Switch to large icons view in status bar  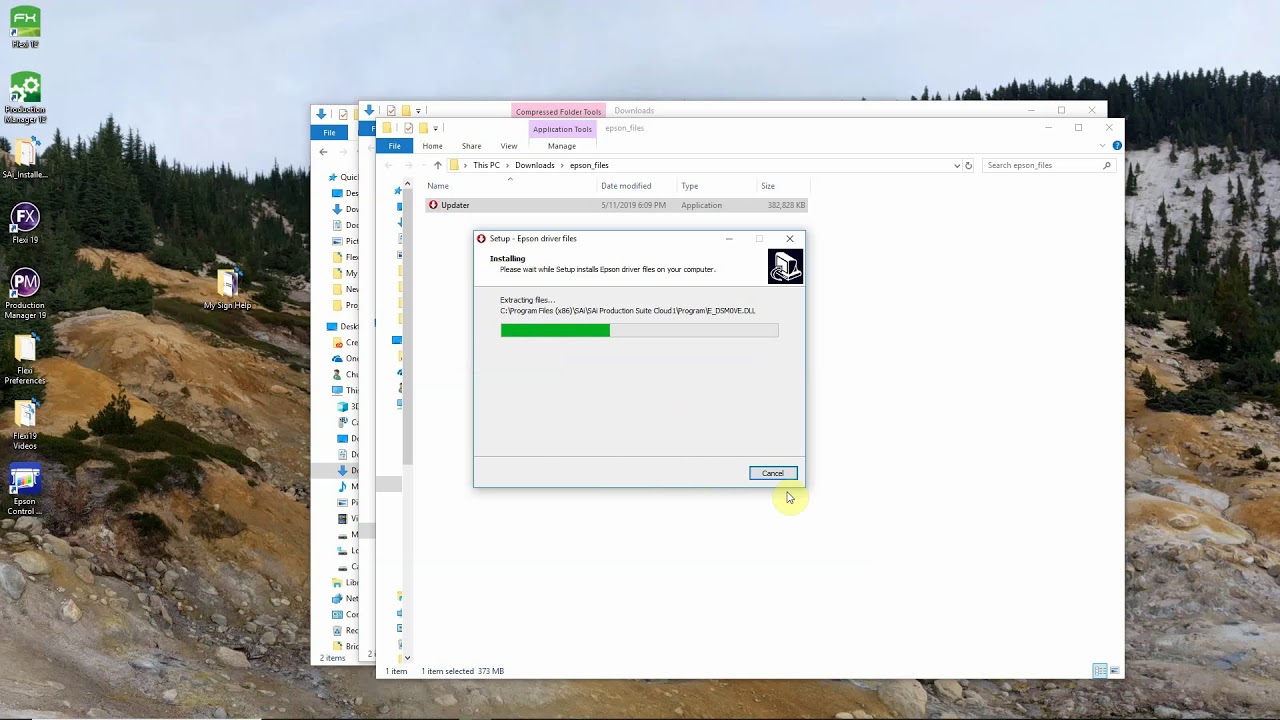pos(1114,671)
